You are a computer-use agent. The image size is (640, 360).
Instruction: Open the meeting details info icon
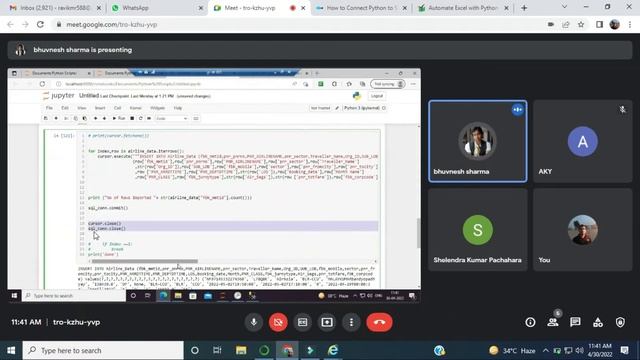[x=530, y=322]
